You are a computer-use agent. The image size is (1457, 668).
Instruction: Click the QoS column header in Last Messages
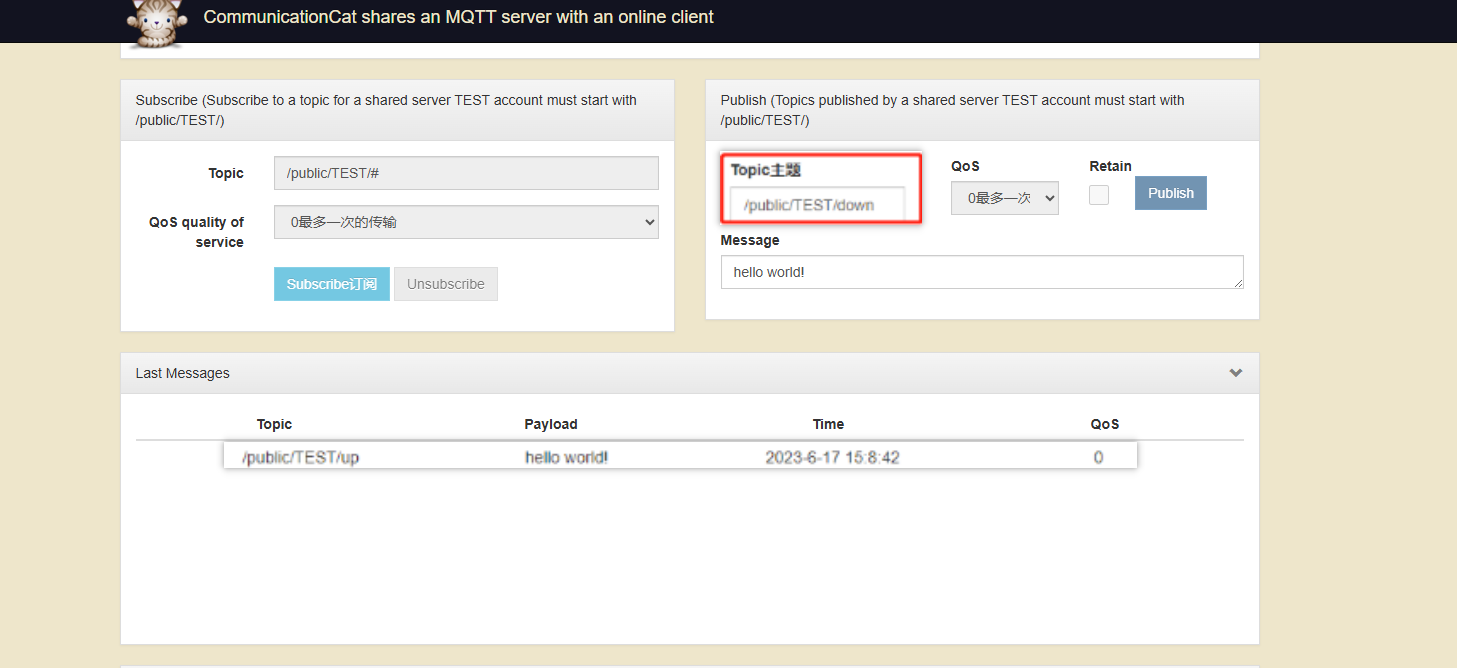point(1104,424)
